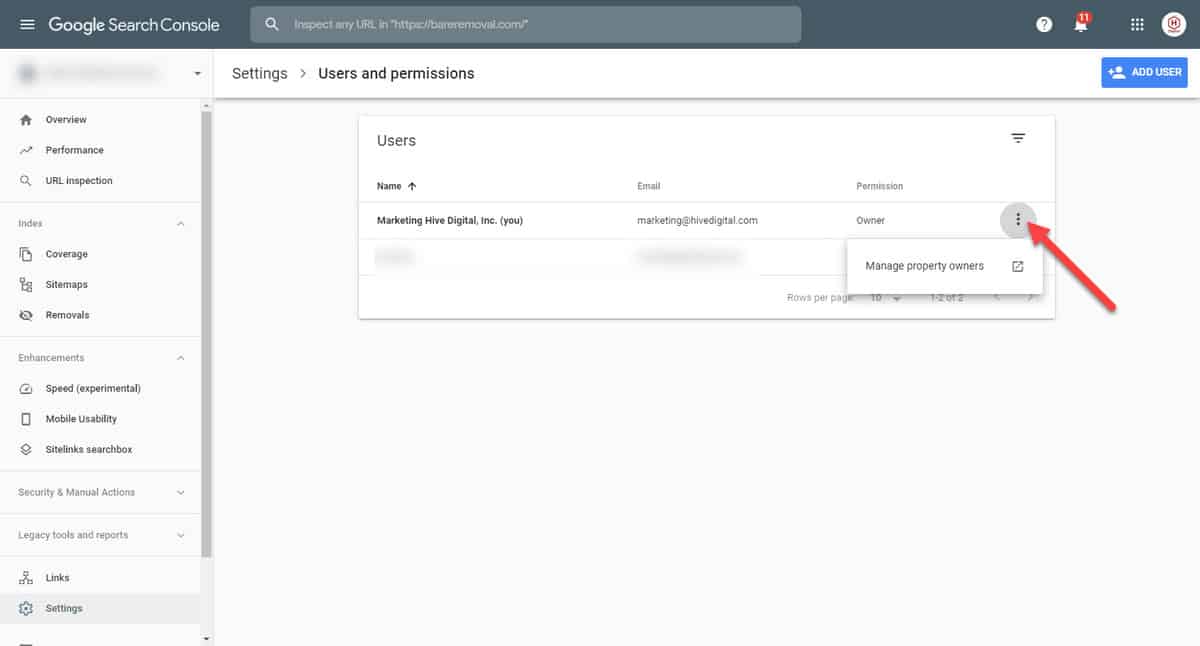The height and width of the screenshot is (646, 1200).
Task: Filter the Users table
Action: pyautogui.click(x=1018, y=139)
